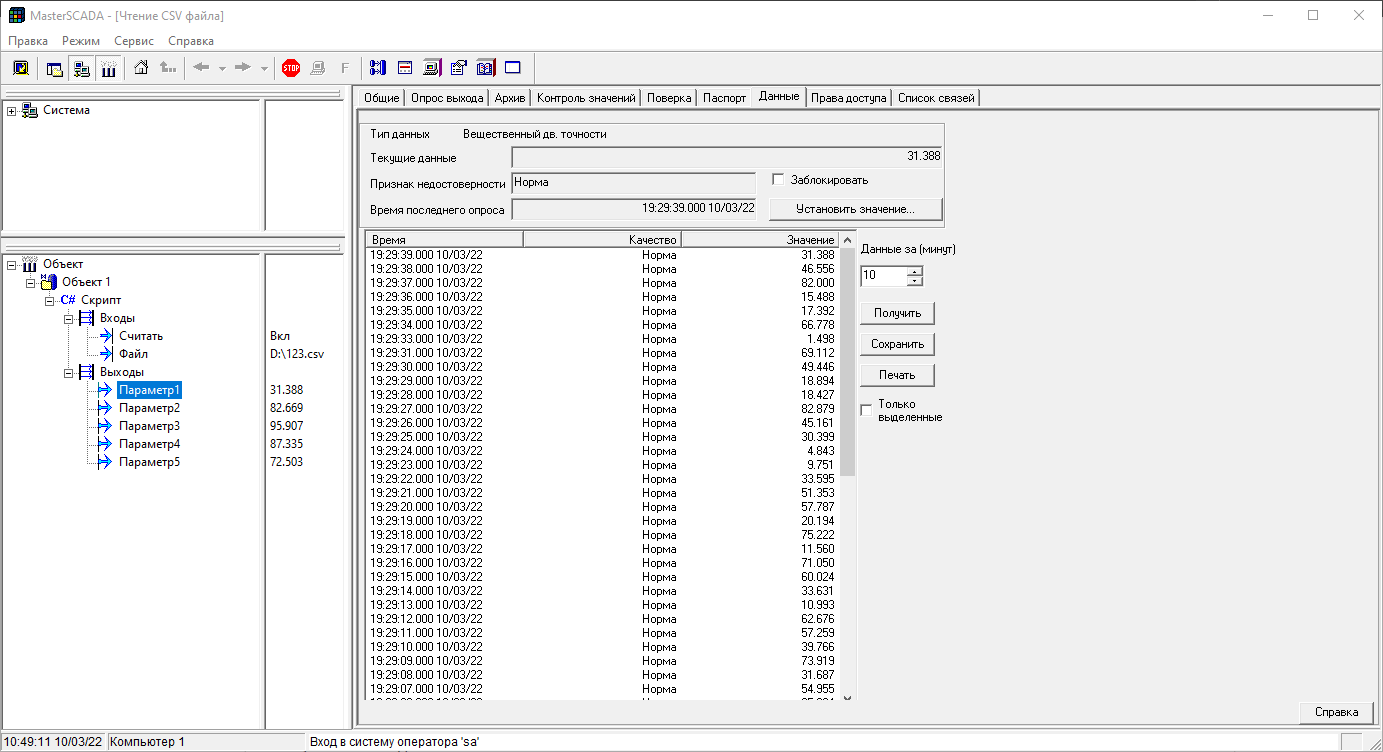Image resolution: width=1383 pixels, height=752 pixels.
Task: Click the Печать button
Action: point(897,375)
